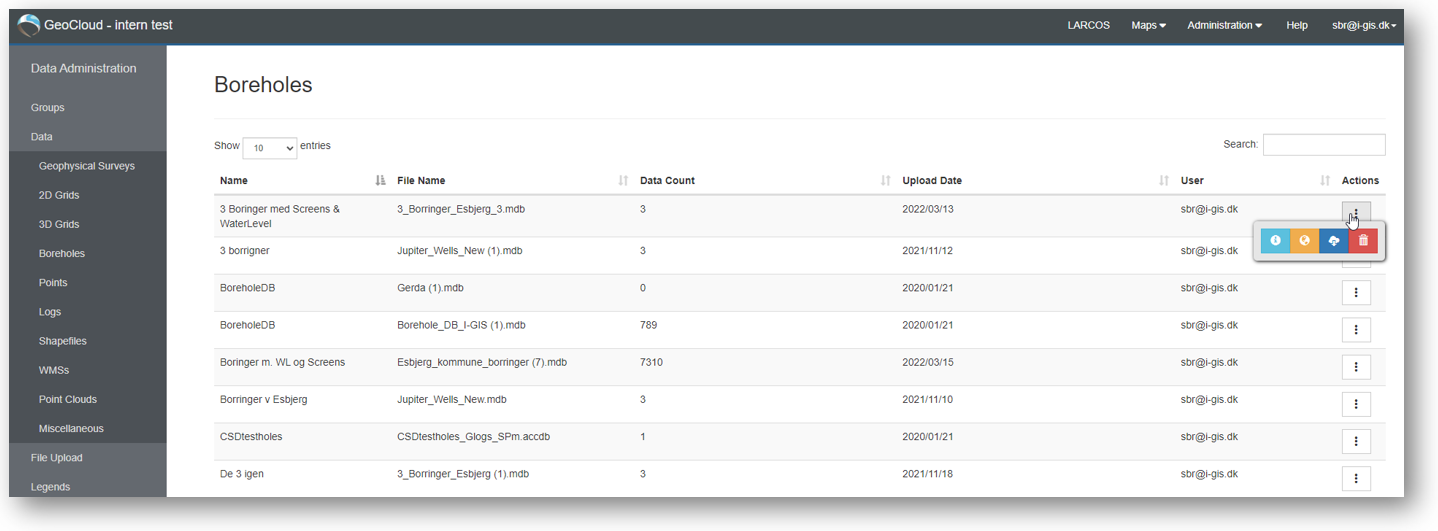Click the orange globe icon in actions popup
This screenshot has height=531, width=1438.
point(1304,241)
